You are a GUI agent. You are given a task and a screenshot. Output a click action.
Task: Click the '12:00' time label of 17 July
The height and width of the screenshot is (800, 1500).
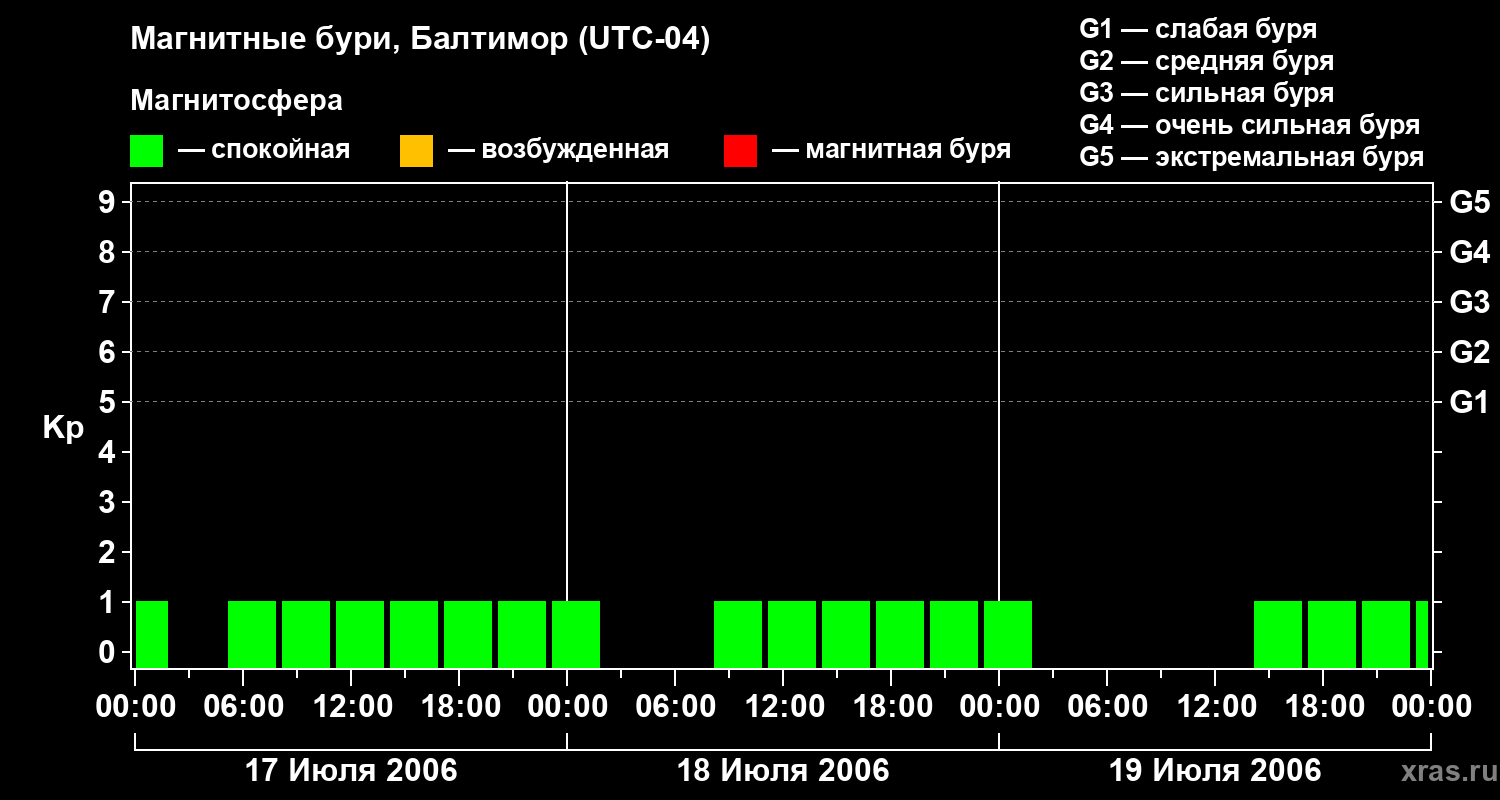coord(351,707)
